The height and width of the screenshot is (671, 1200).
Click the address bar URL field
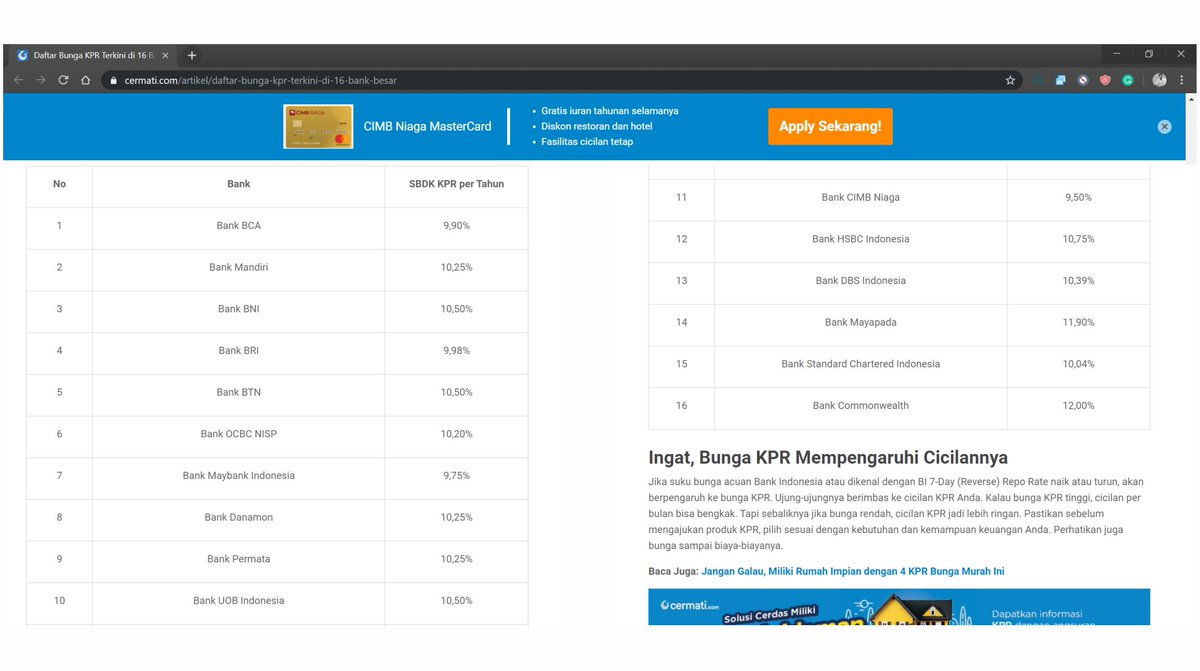[x=560, y=80]
